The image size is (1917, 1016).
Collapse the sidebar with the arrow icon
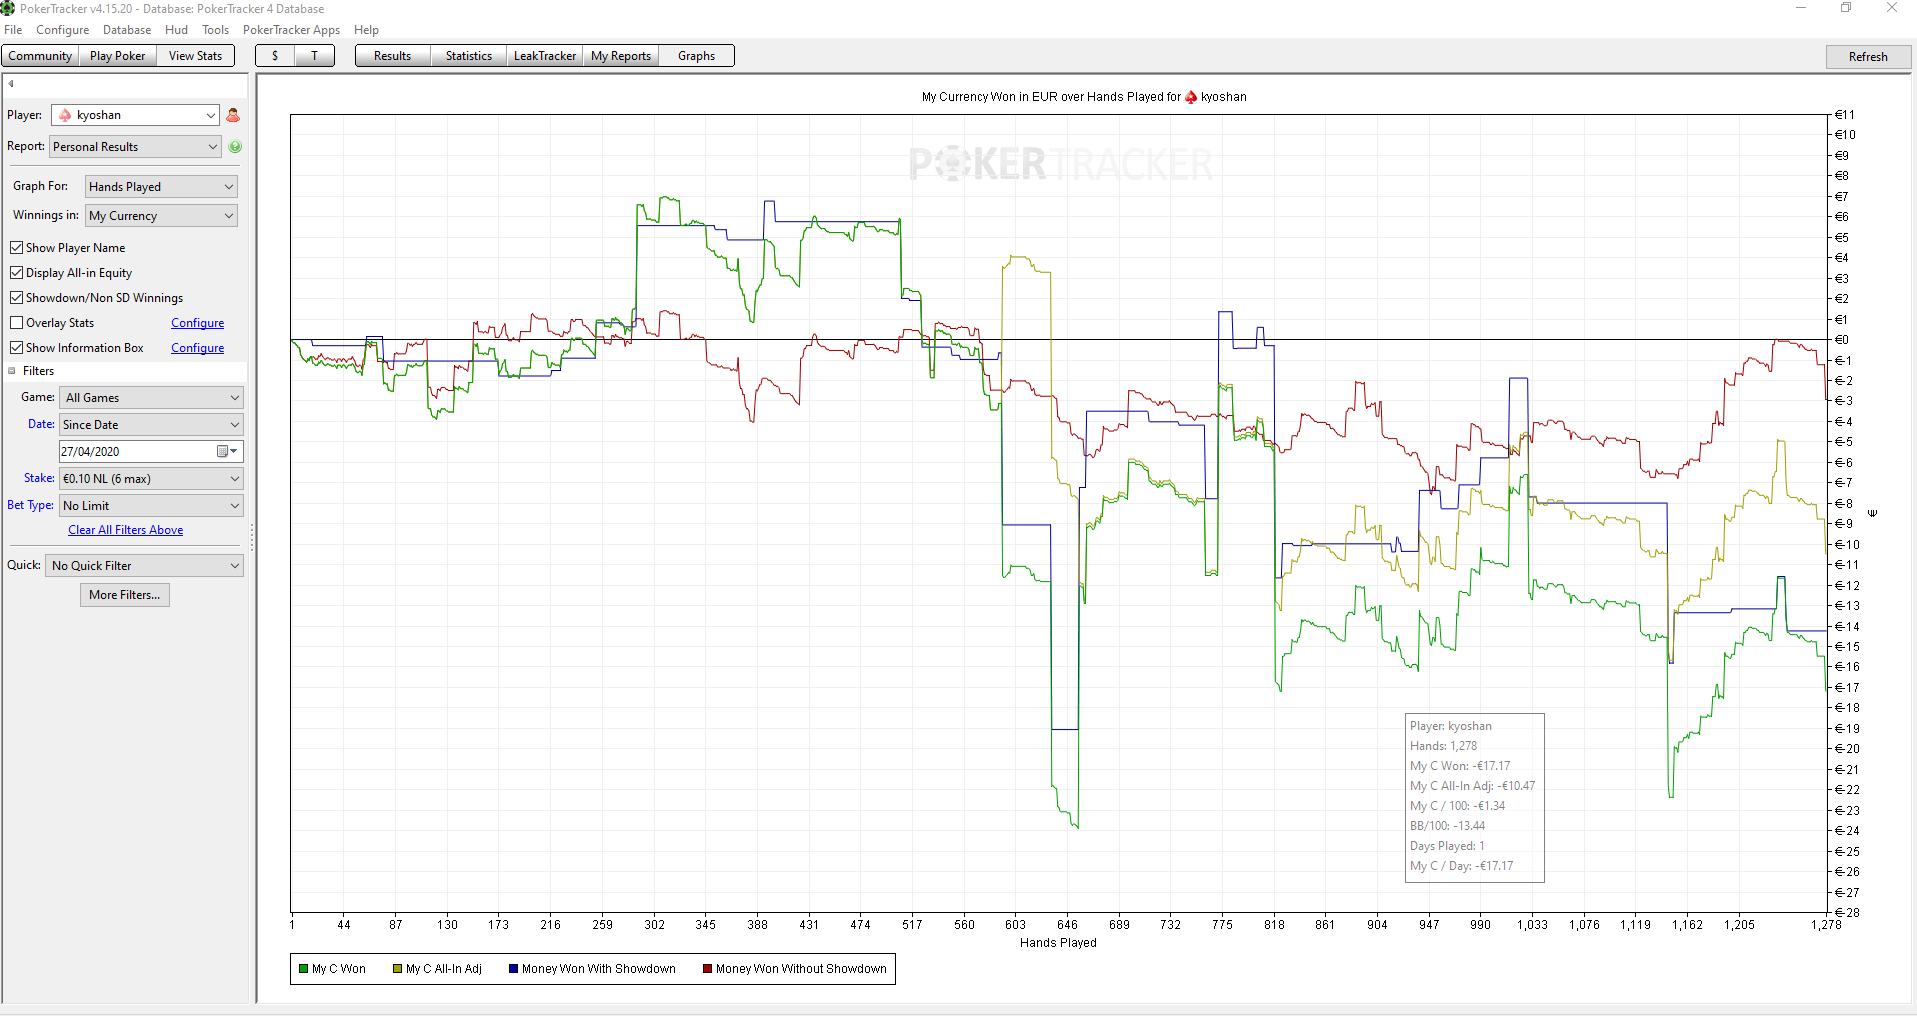(11, 84)
